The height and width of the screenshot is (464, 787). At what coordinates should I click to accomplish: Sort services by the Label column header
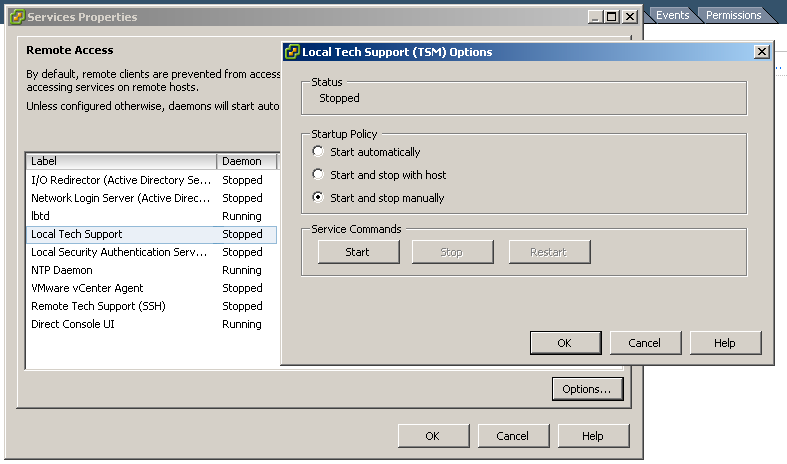121,161
